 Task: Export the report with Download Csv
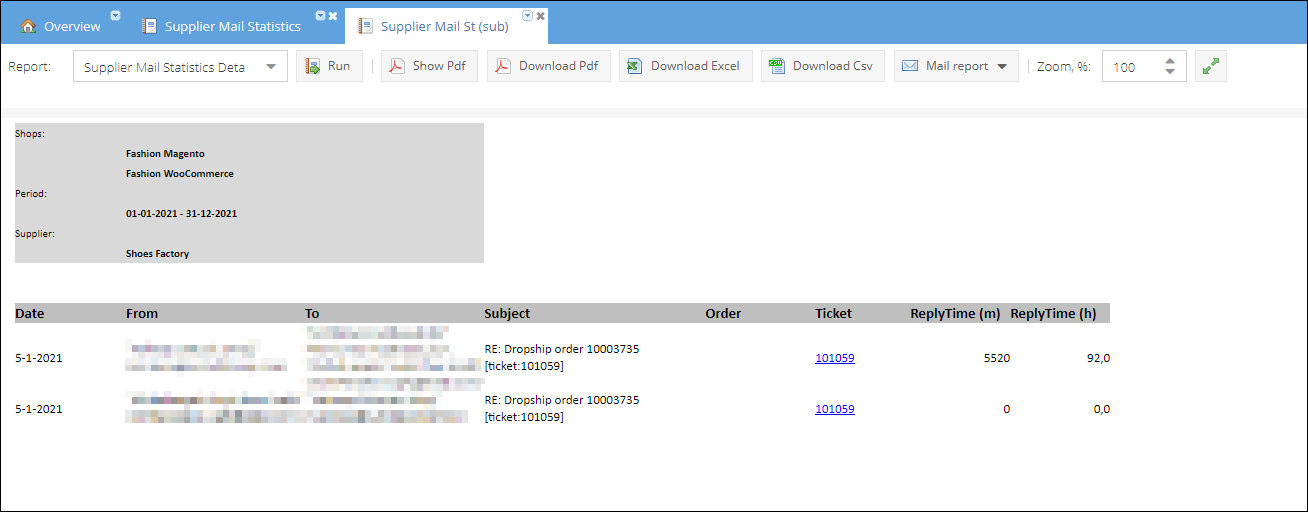coord(822,66)
